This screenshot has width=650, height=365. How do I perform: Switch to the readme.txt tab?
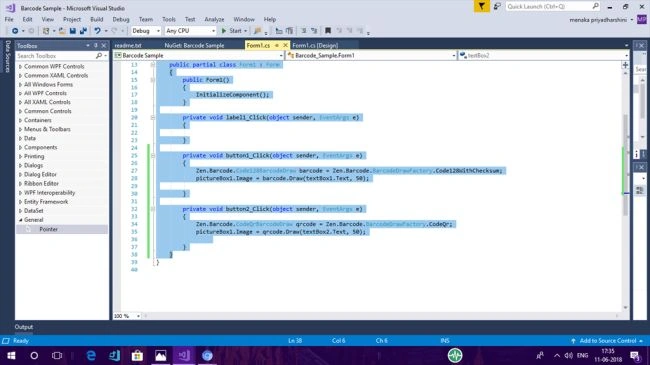128,45
